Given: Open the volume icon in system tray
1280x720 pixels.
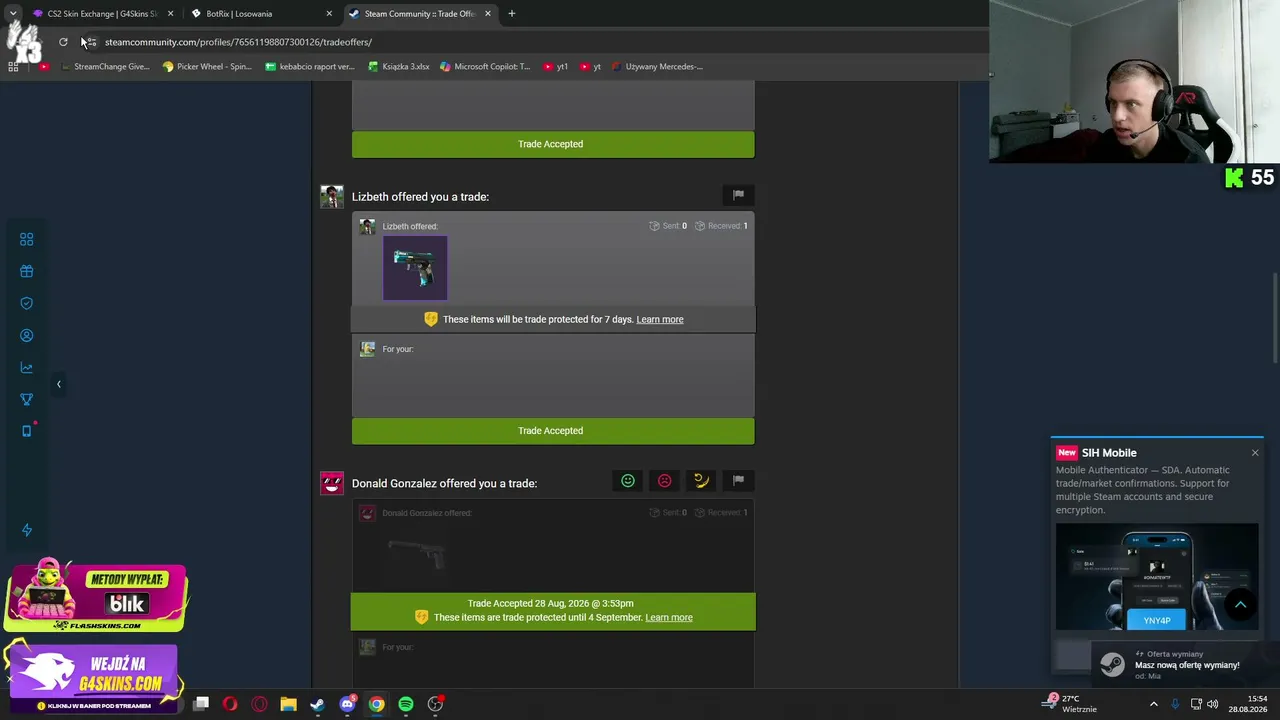Looking at the screenshot, I should 1213,704.
